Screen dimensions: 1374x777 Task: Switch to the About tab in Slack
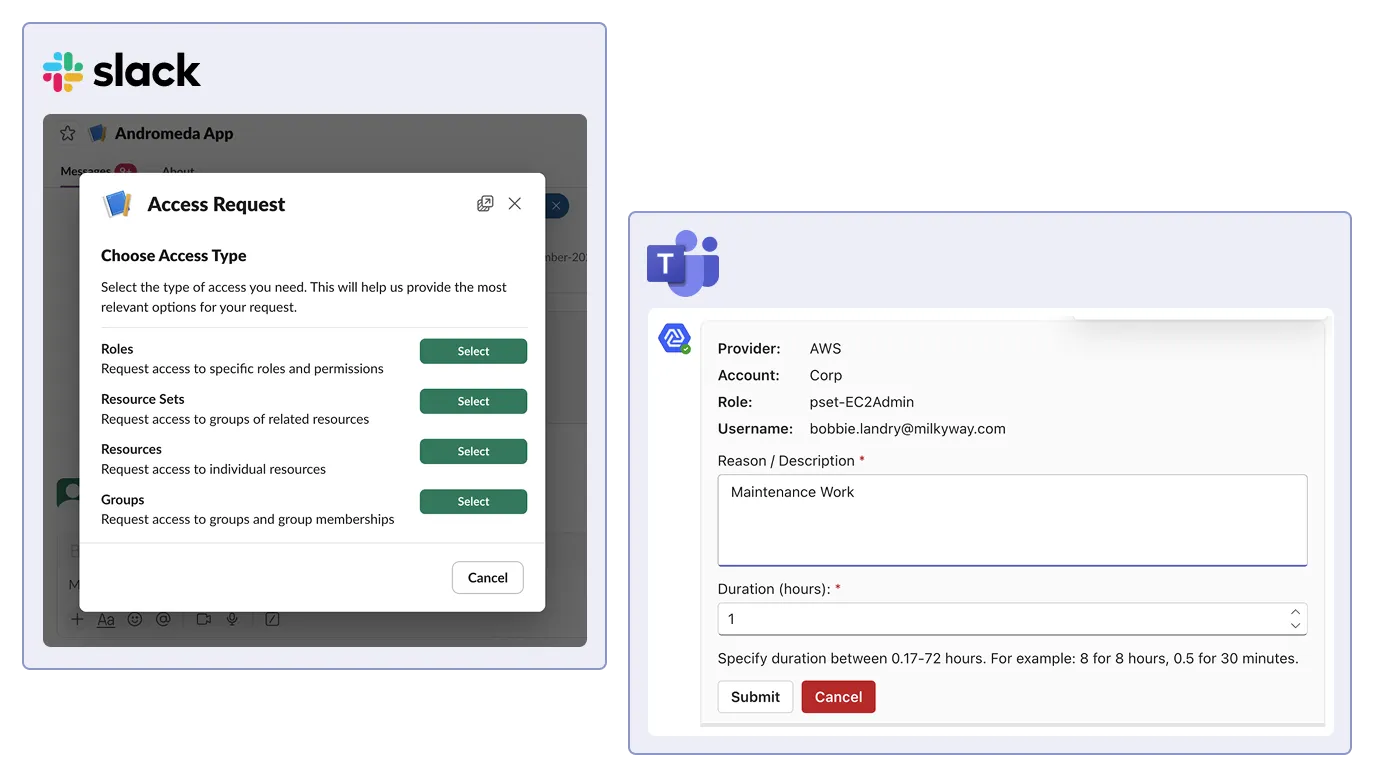pyautogui.click(x=178, y=171)
